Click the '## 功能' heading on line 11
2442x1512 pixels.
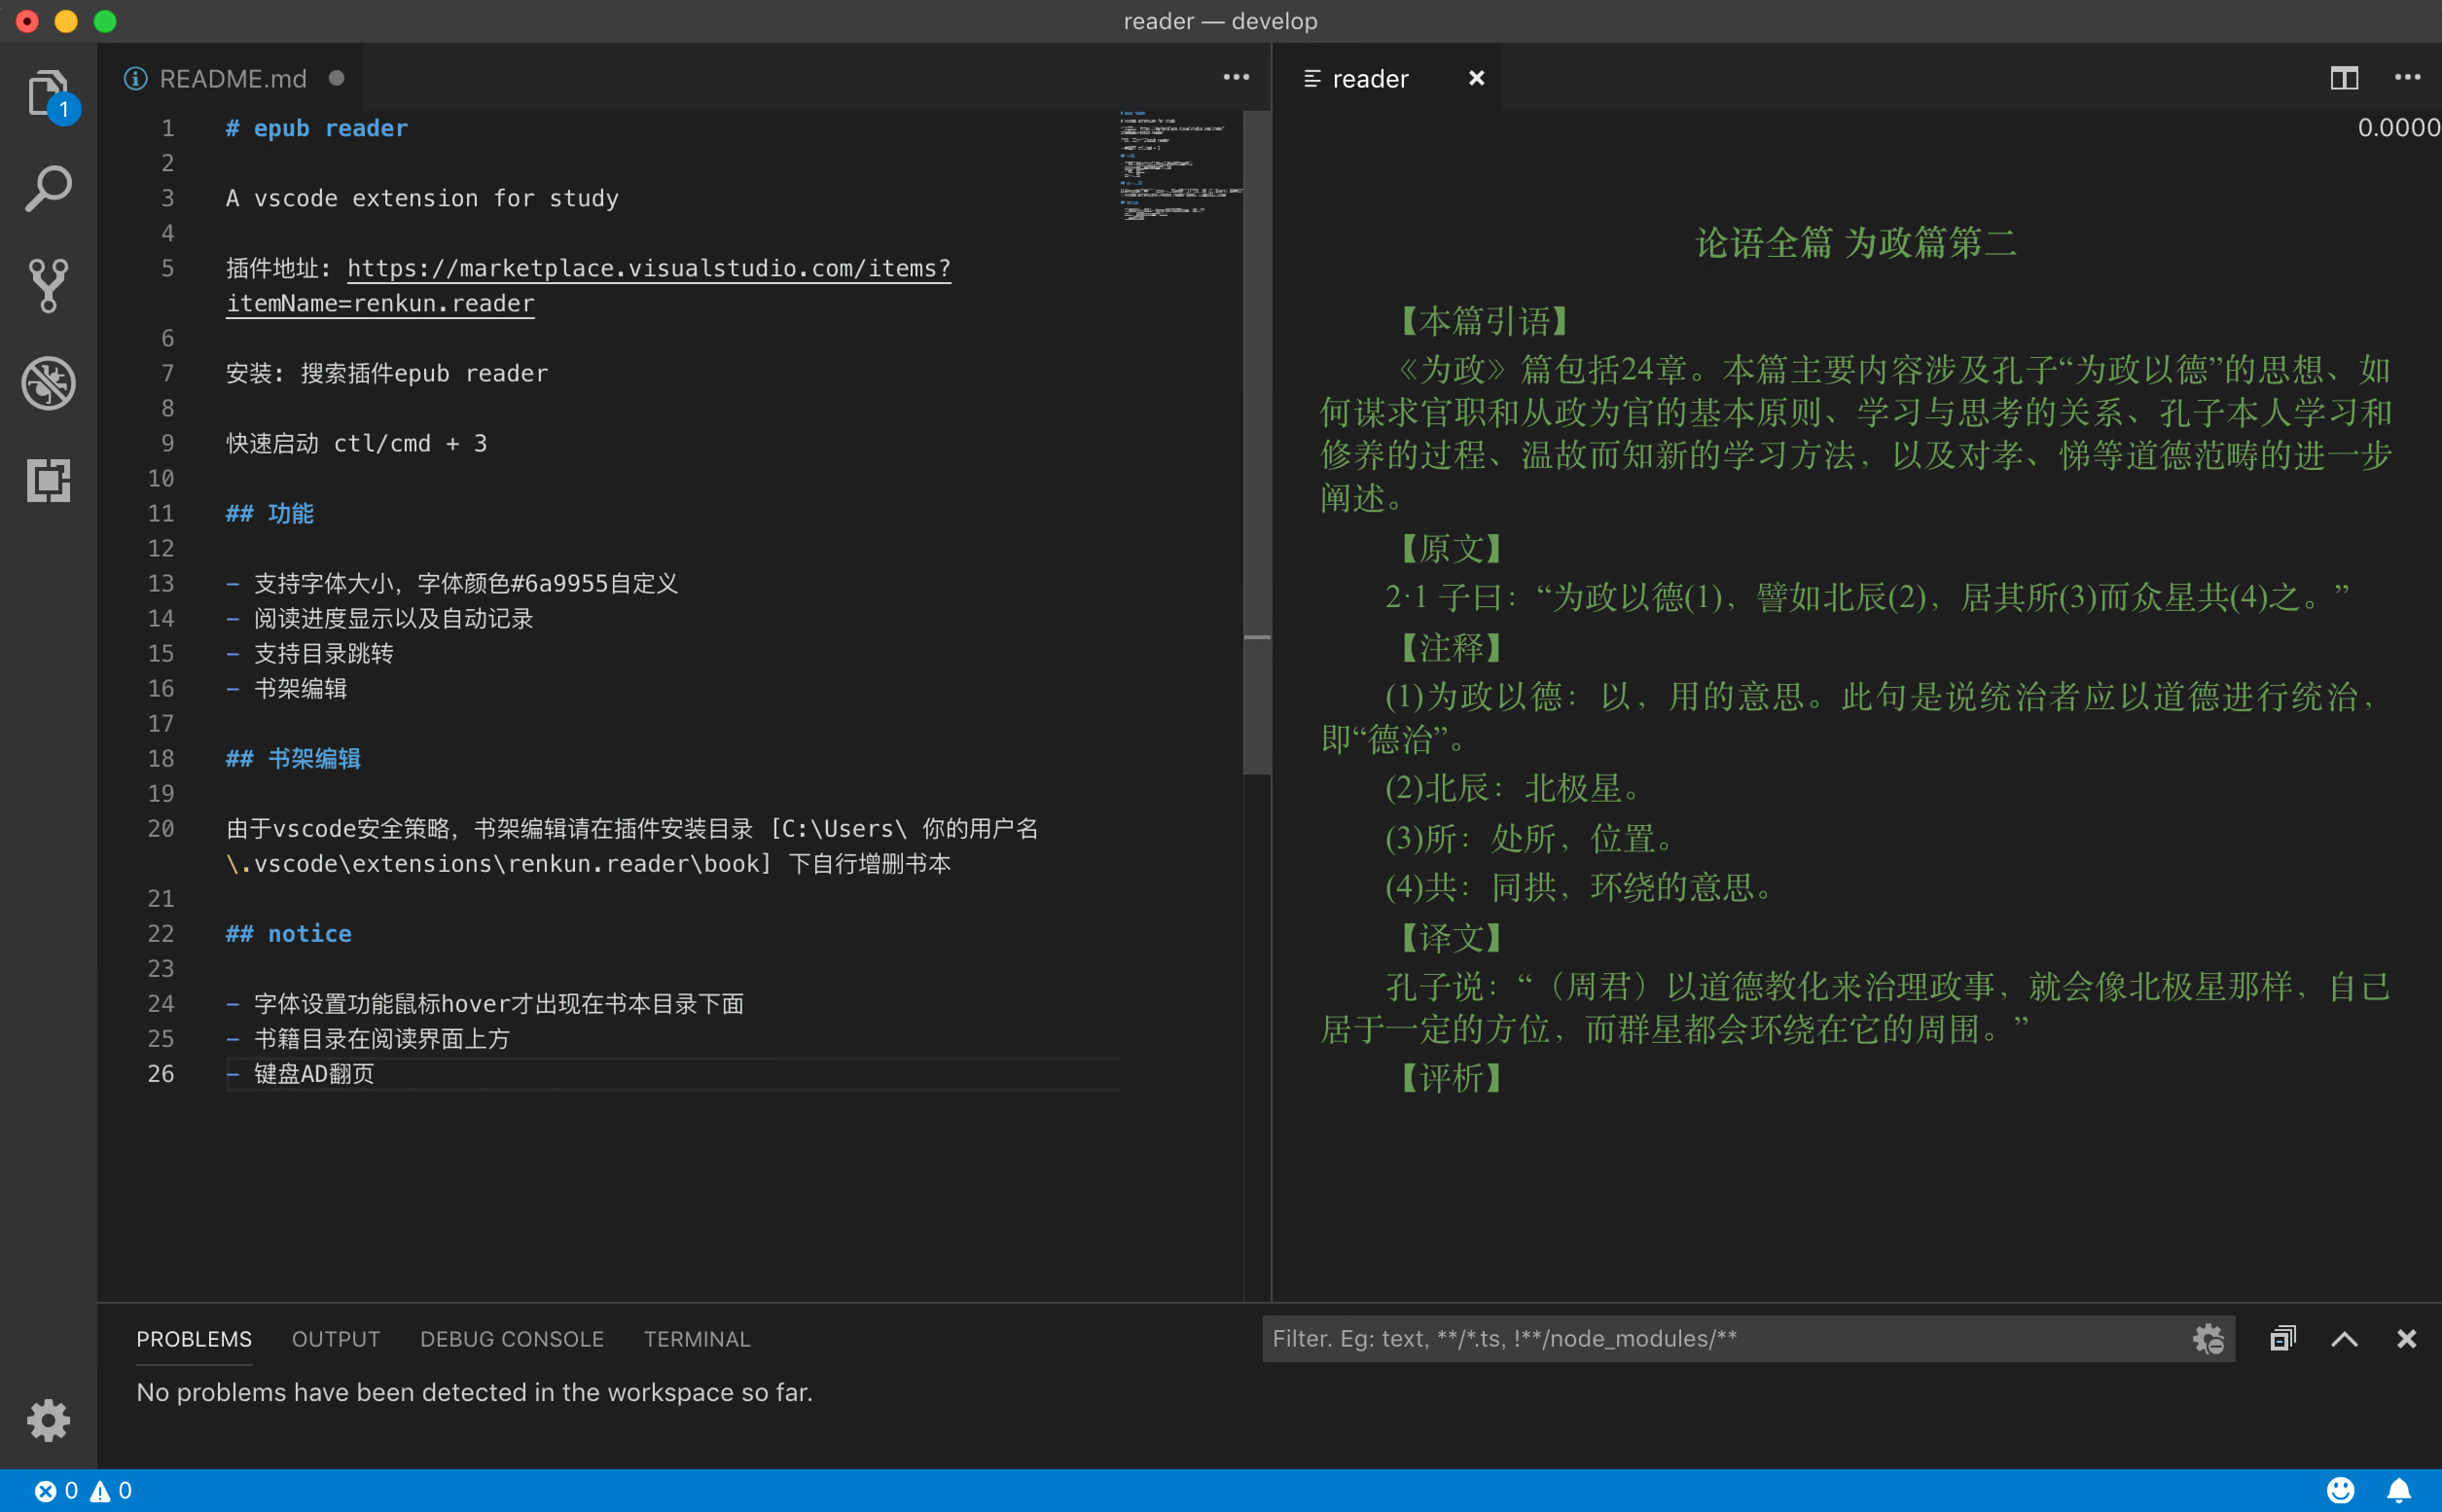pyautogui.click(x=270, y=513)
